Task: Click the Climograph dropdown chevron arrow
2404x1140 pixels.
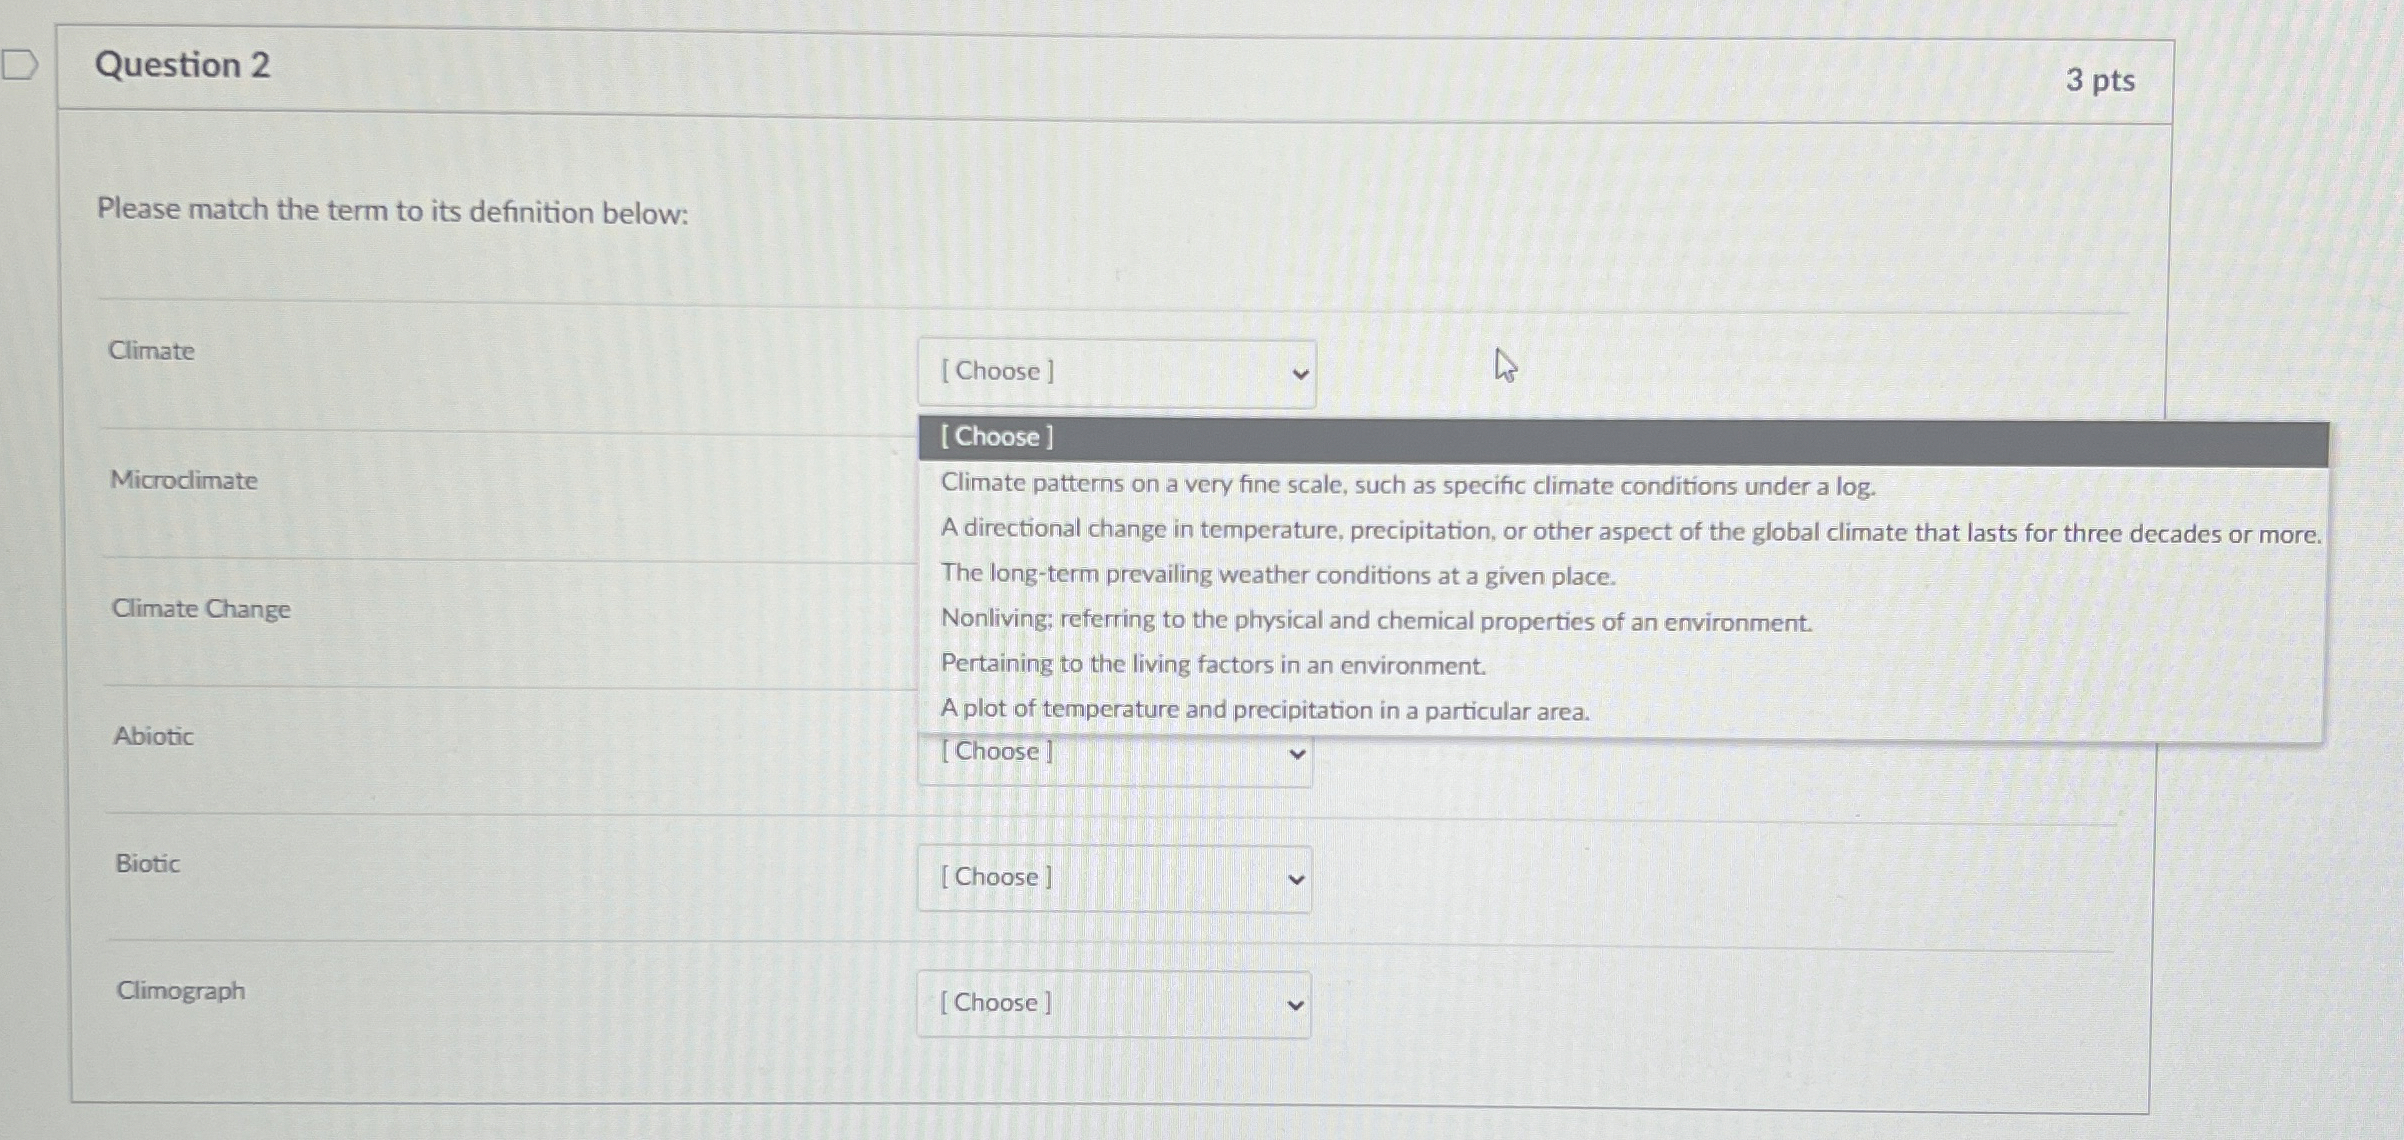Action: pyautogui.click(x=1295, y=1005)
